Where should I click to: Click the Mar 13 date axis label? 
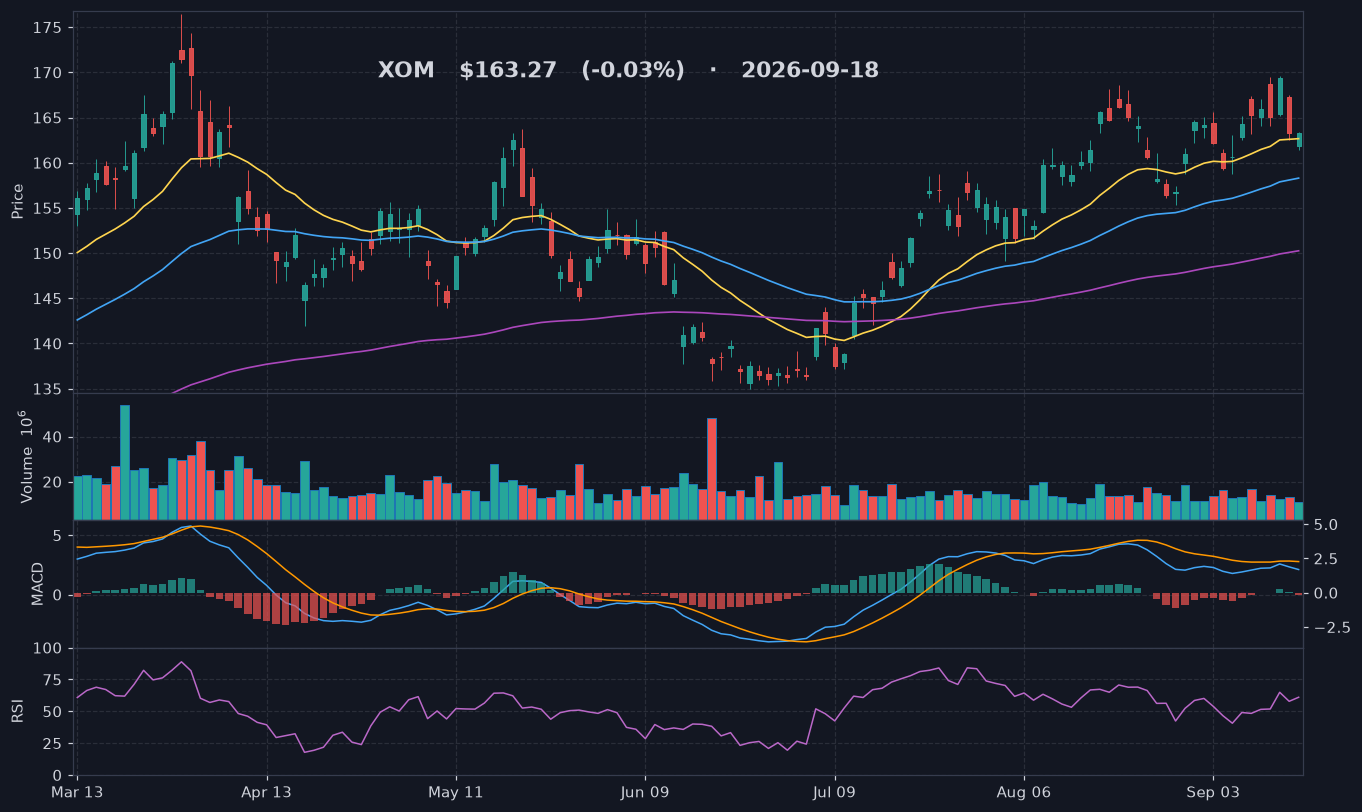point(78,791)
